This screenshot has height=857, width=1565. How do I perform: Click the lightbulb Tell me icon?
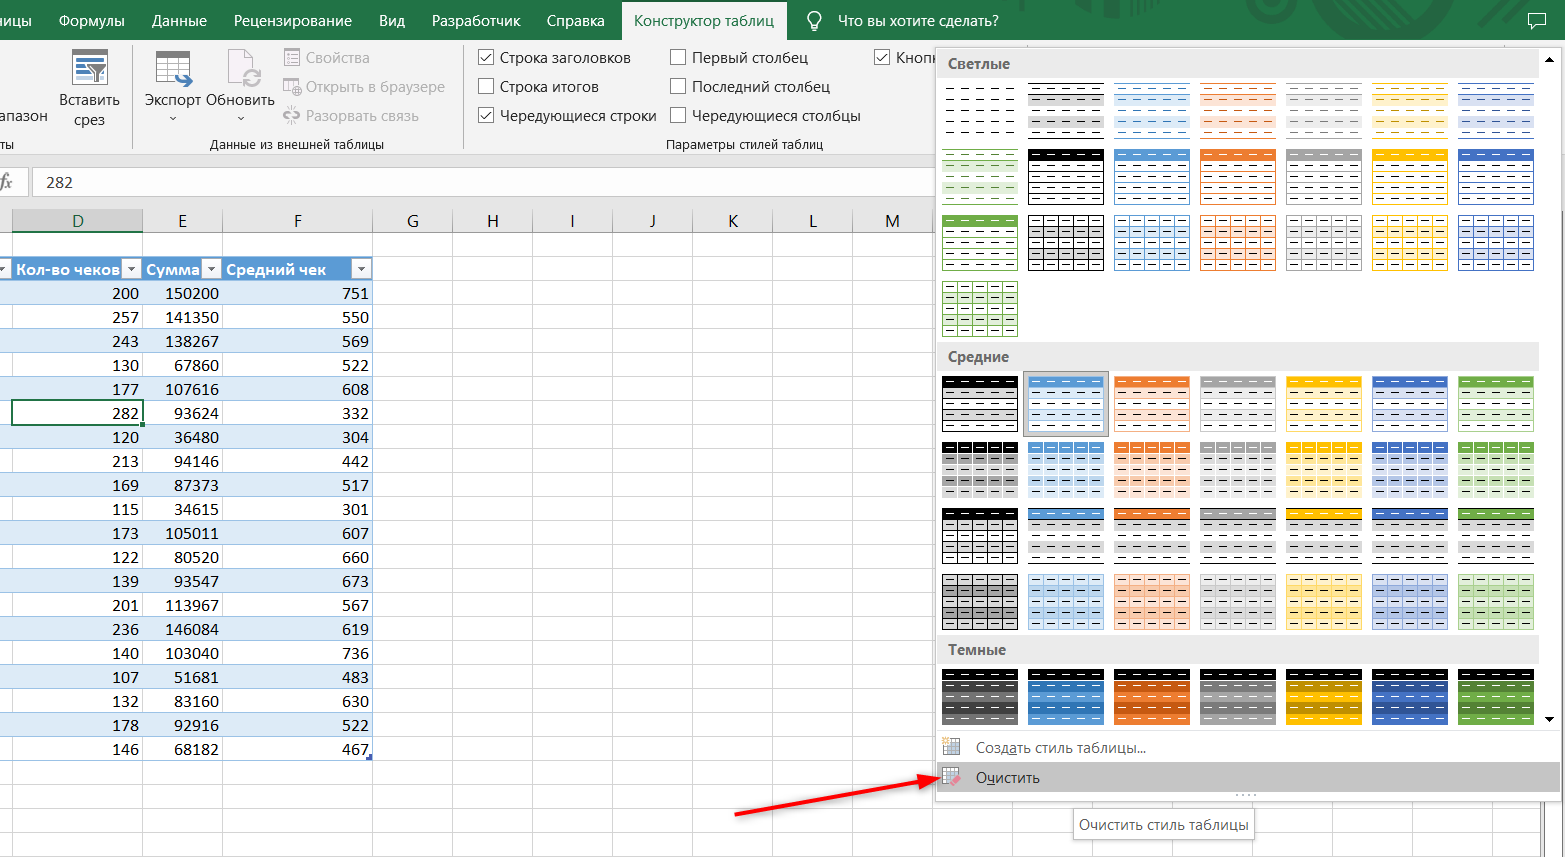tap(815, 20)
